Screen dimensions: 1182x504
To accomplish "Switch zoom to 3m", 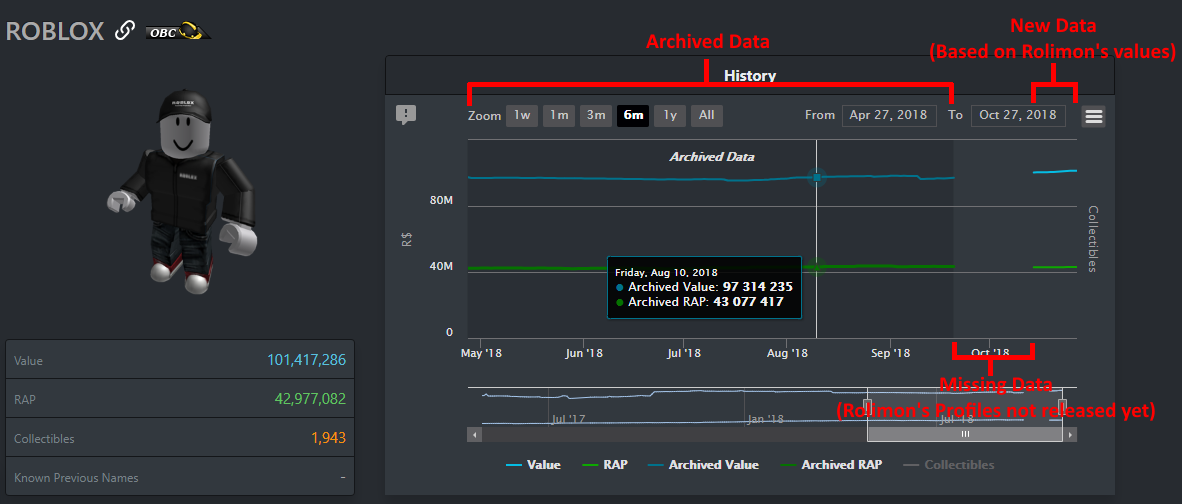I will pyautogui.click(x=596, y=116).
